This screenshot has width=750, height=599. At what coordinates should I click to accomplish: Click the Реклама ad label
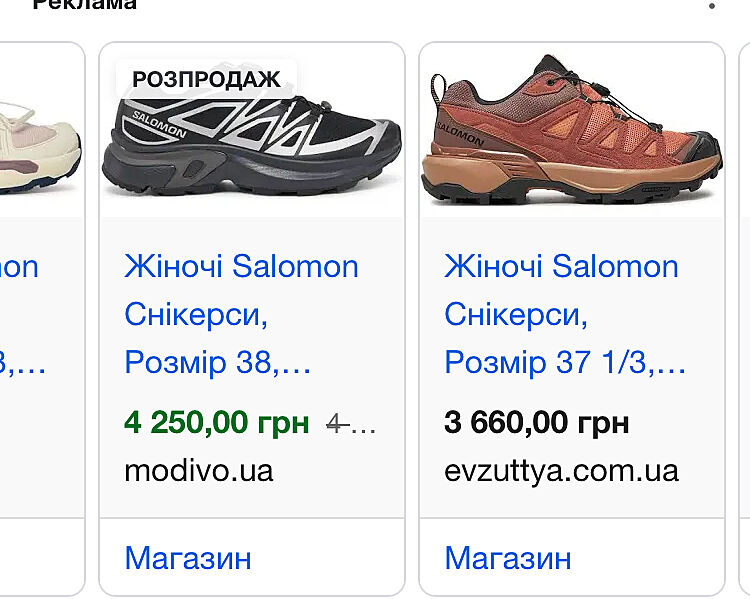click(85, 5)
